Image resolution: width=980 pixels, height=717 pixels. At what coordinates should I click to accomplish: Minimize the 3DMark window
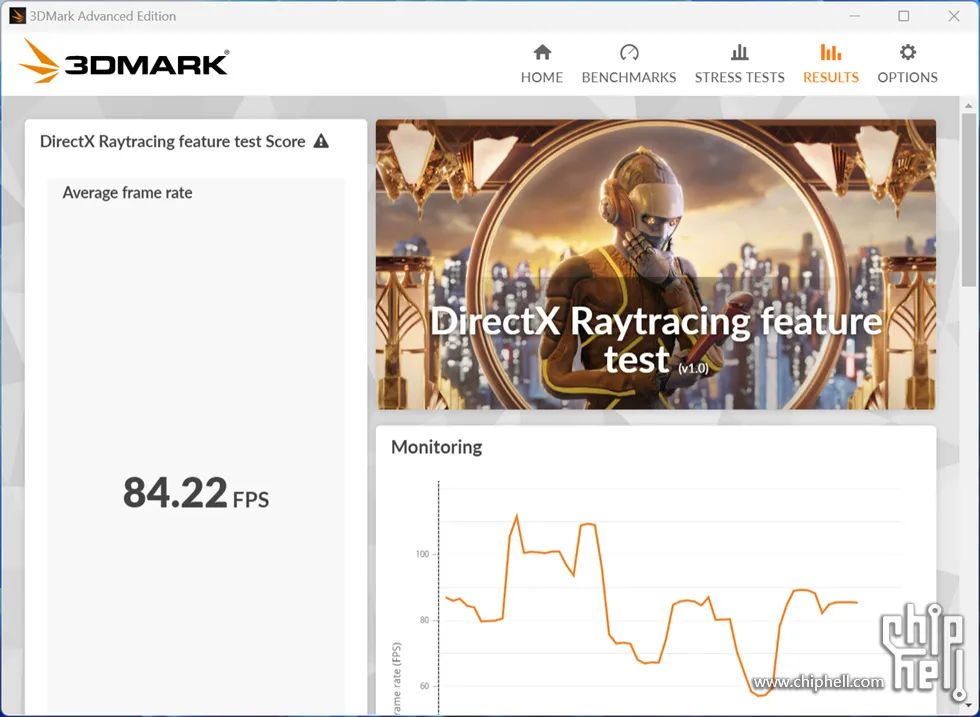pyautogui.click(x=855, y=16)
